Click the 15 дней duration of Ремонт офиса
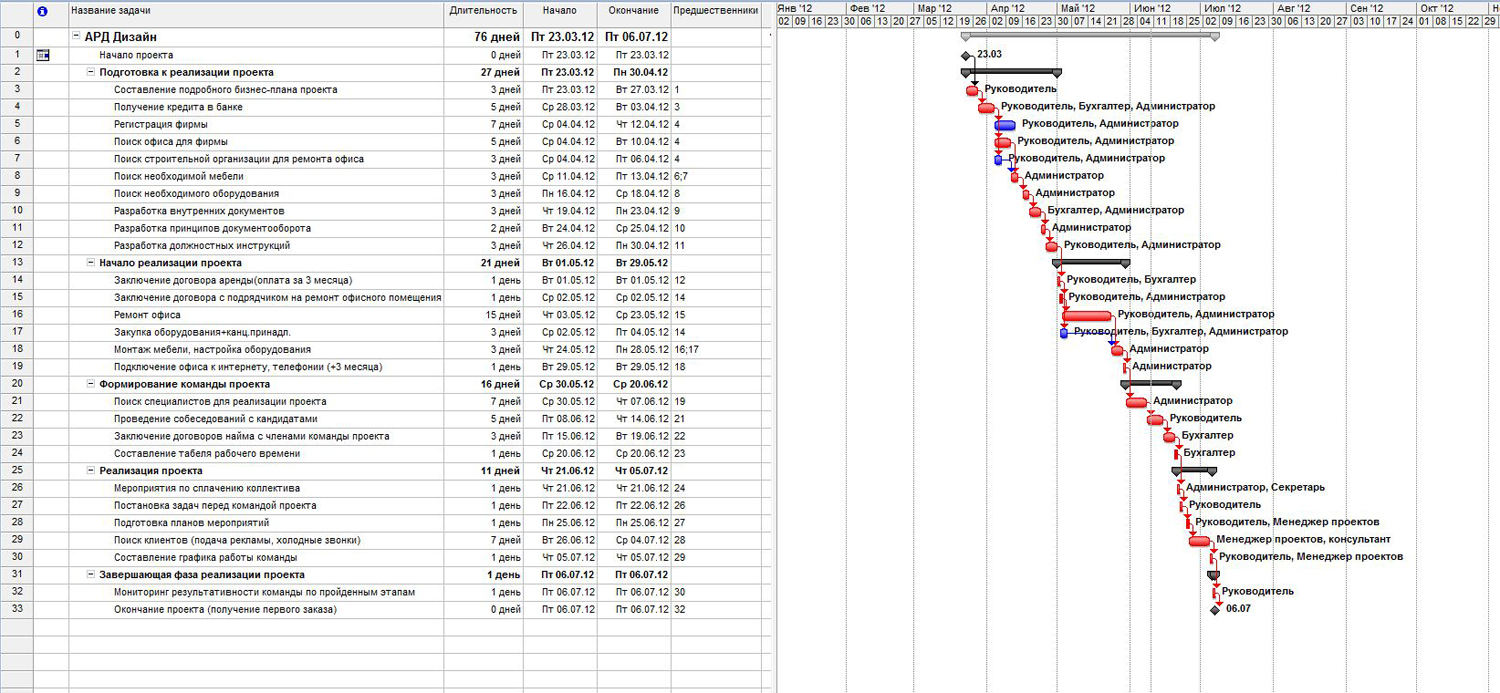Viewport: 1500px width, 693px height. pos(483,315)
